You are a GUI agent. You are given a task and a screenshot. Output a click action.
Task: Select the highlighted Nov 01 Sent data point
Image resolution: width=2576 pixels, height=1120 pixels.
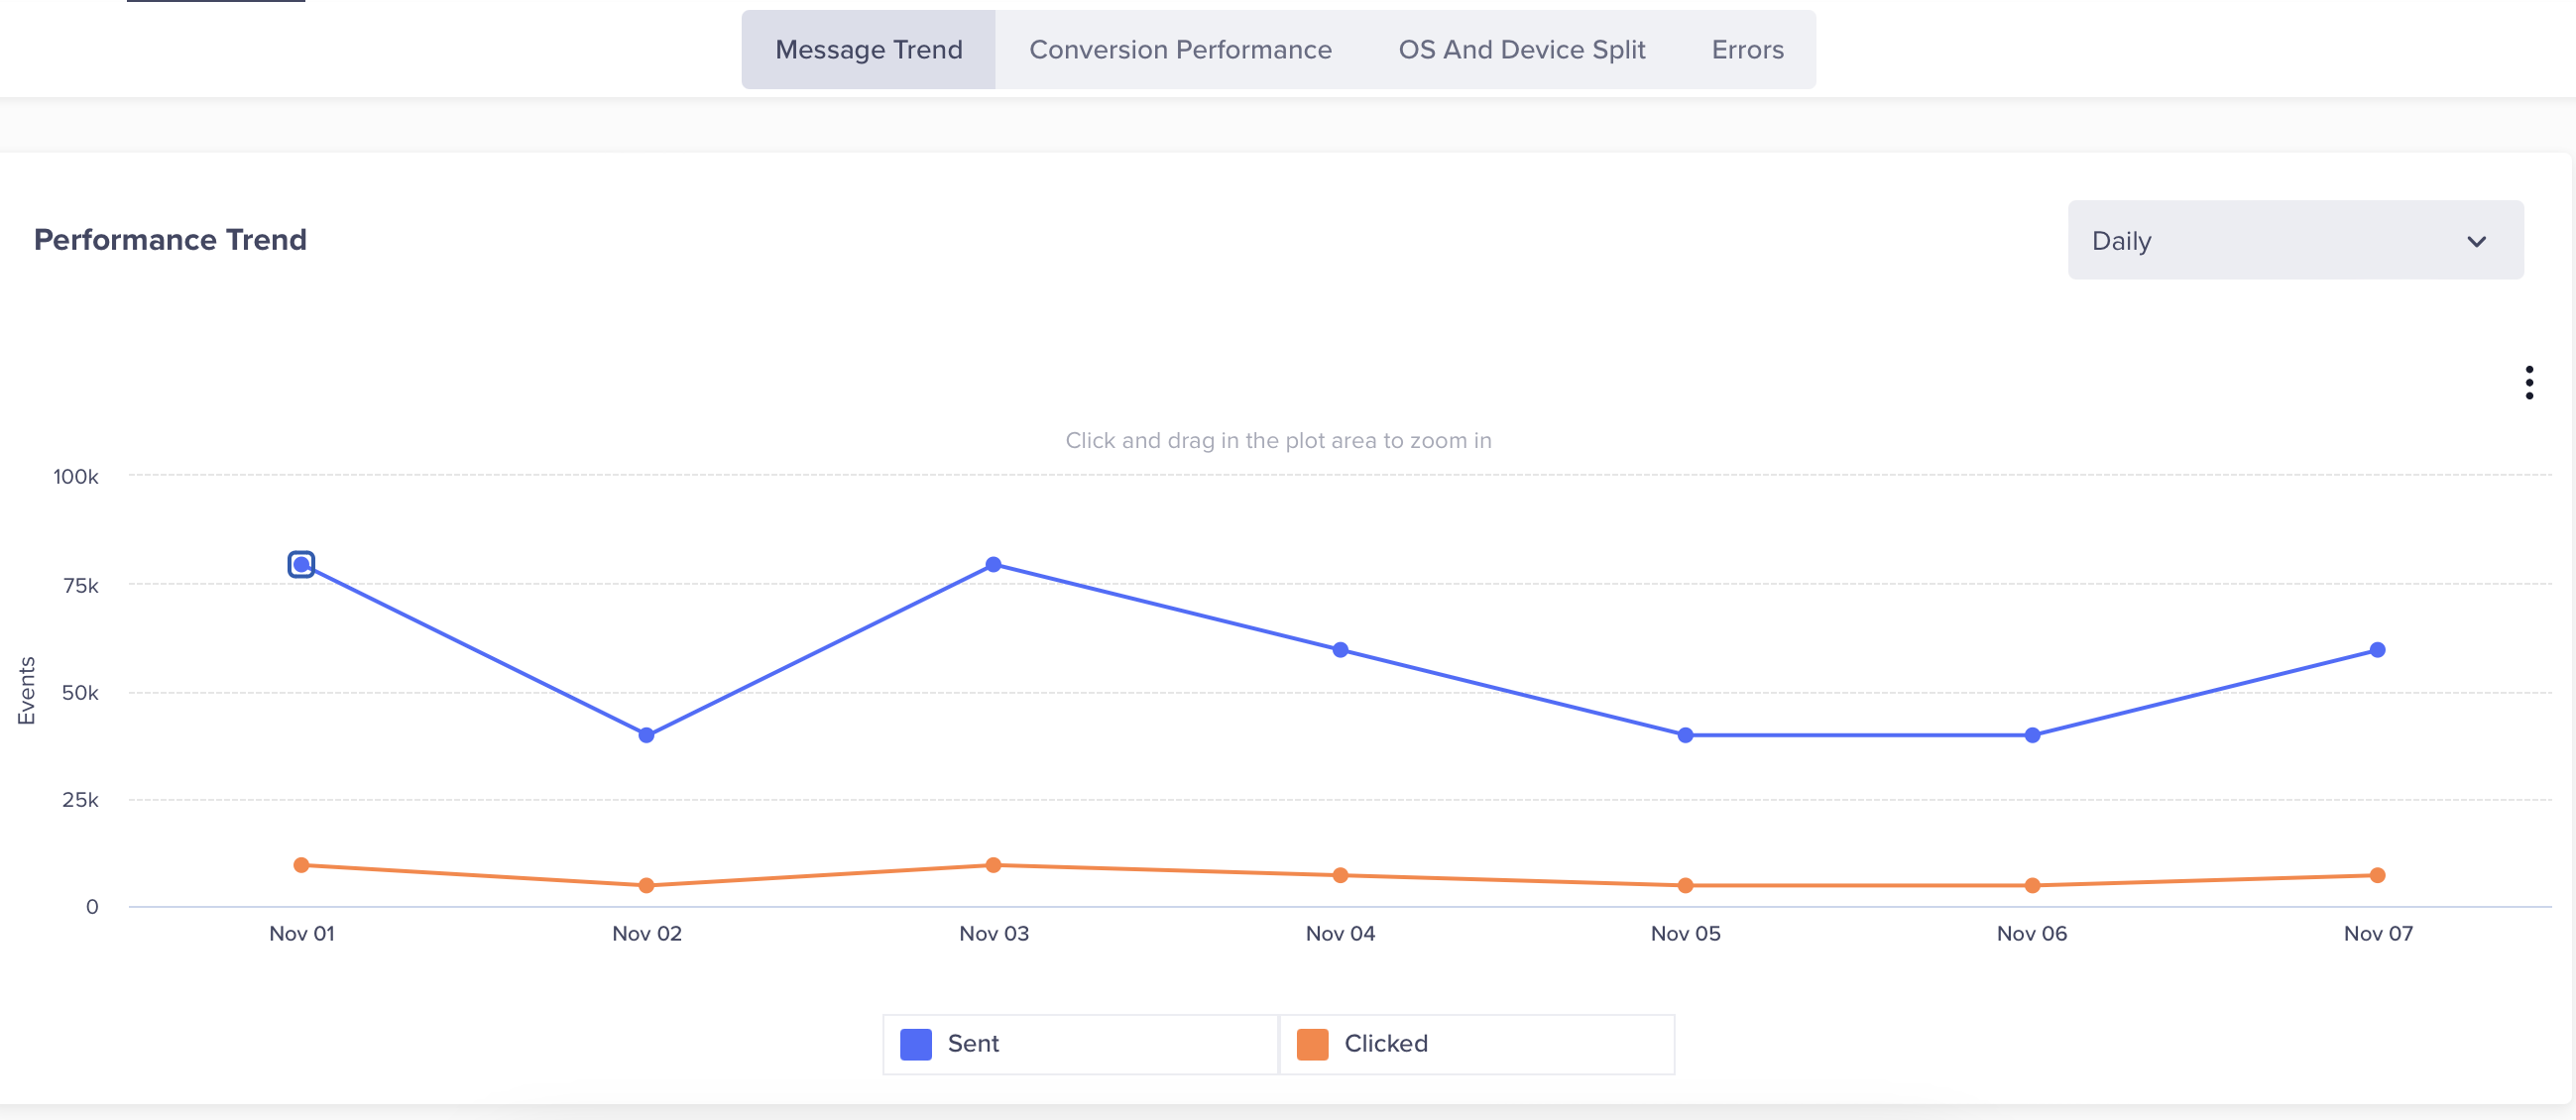tap(301, 565)
